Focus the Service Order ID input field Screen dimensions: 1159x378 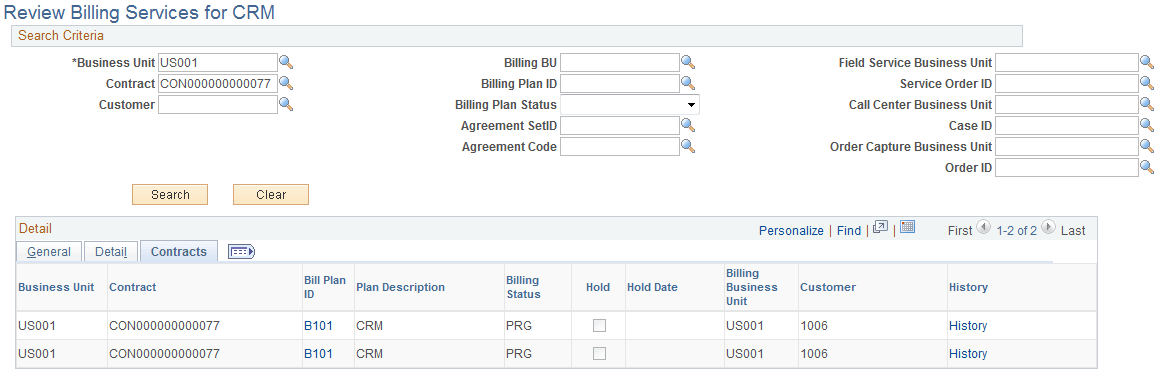pyautogui.click(x=1067, y=84)
